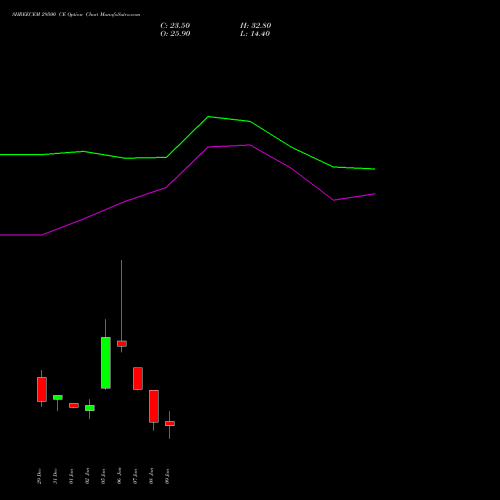500x500 pixels.
Task: Select the small green candle above 31 Dec
Action: pyautogui.click(x=58, y=397)
